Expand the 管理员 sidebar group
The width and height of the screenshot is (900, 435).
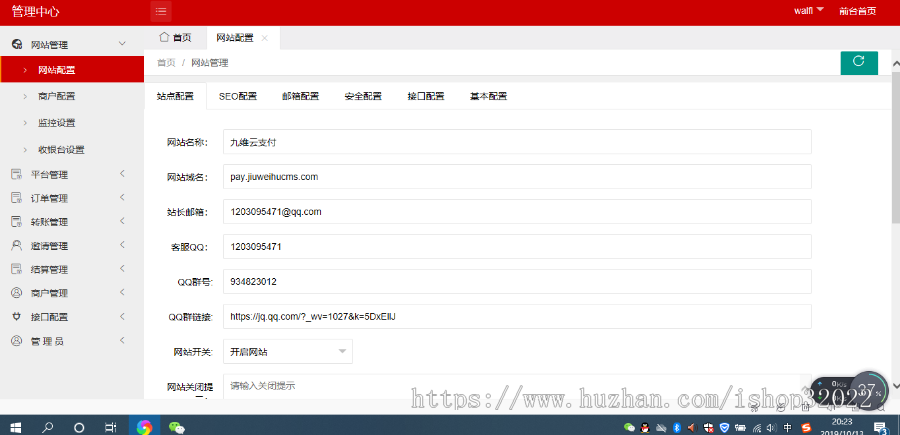pyautogui.click(x=122, y=340)
